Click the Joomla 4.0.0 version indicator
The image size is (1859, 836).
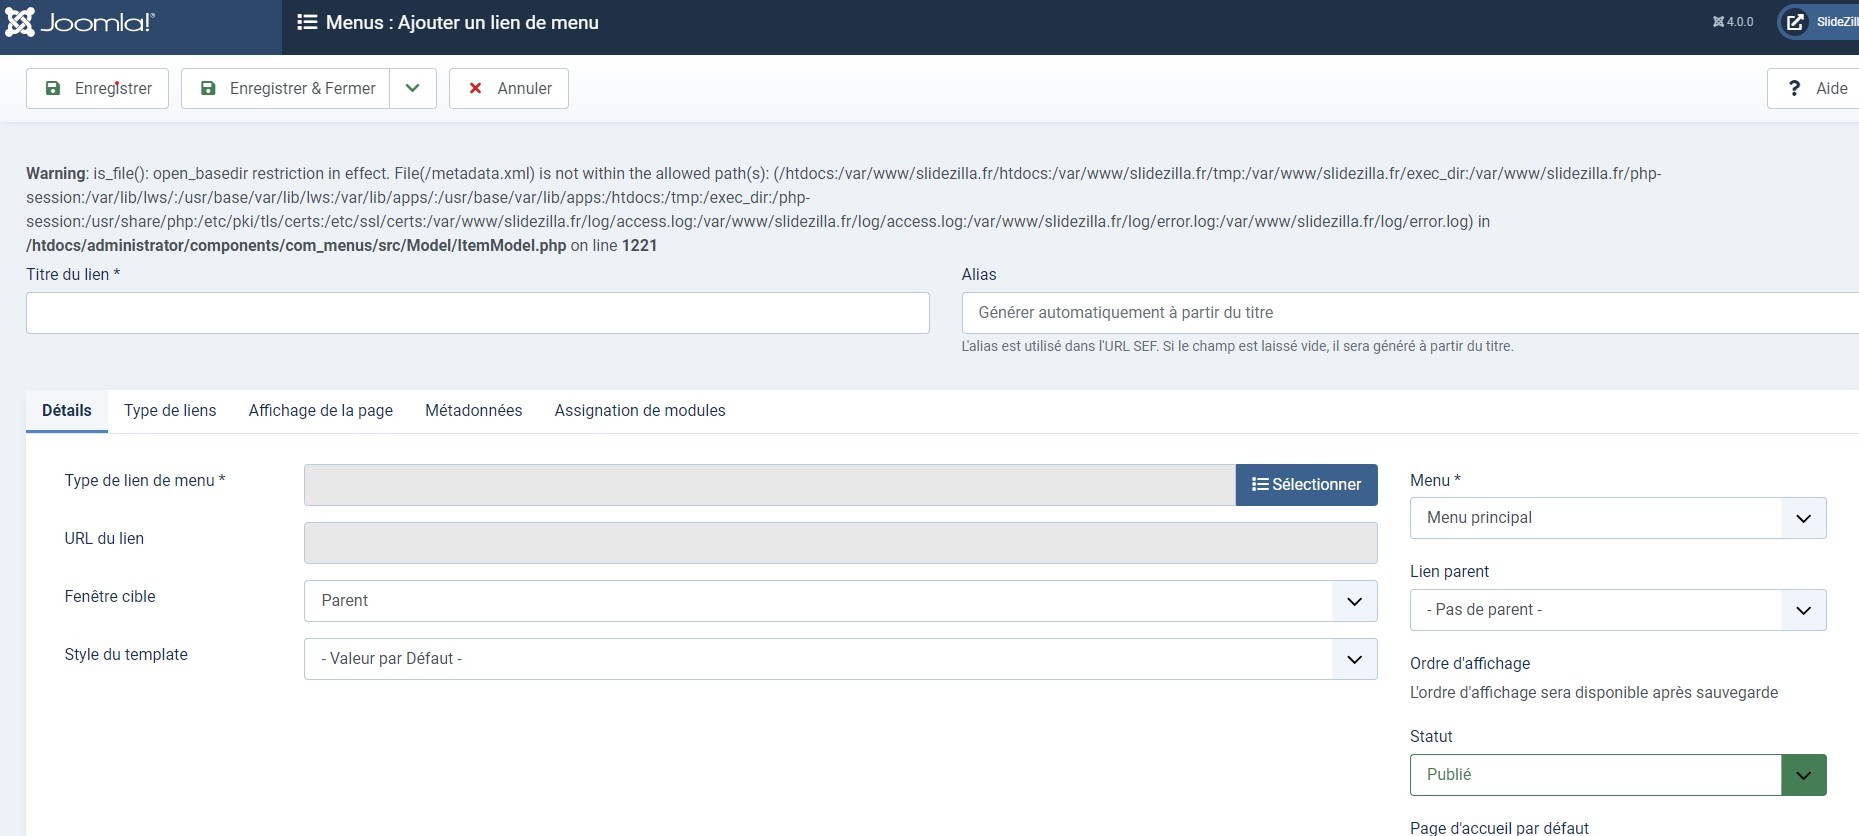1733,22
